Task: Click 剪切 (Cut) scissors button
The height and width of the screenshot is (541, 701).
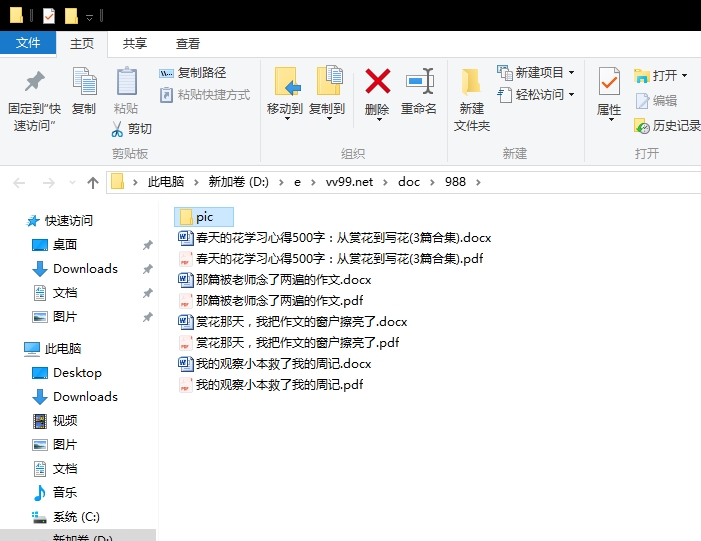Action: click(131, 129)
